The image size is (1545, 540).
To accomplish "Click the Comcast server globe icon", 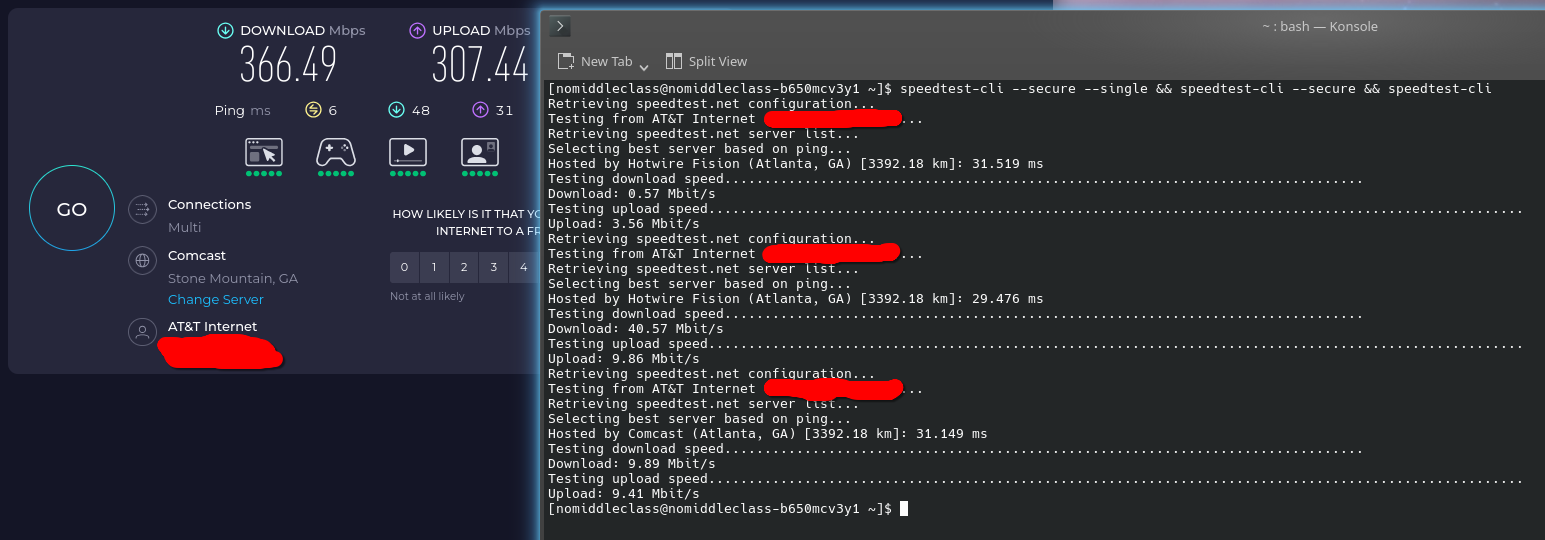I will [143, 261].
